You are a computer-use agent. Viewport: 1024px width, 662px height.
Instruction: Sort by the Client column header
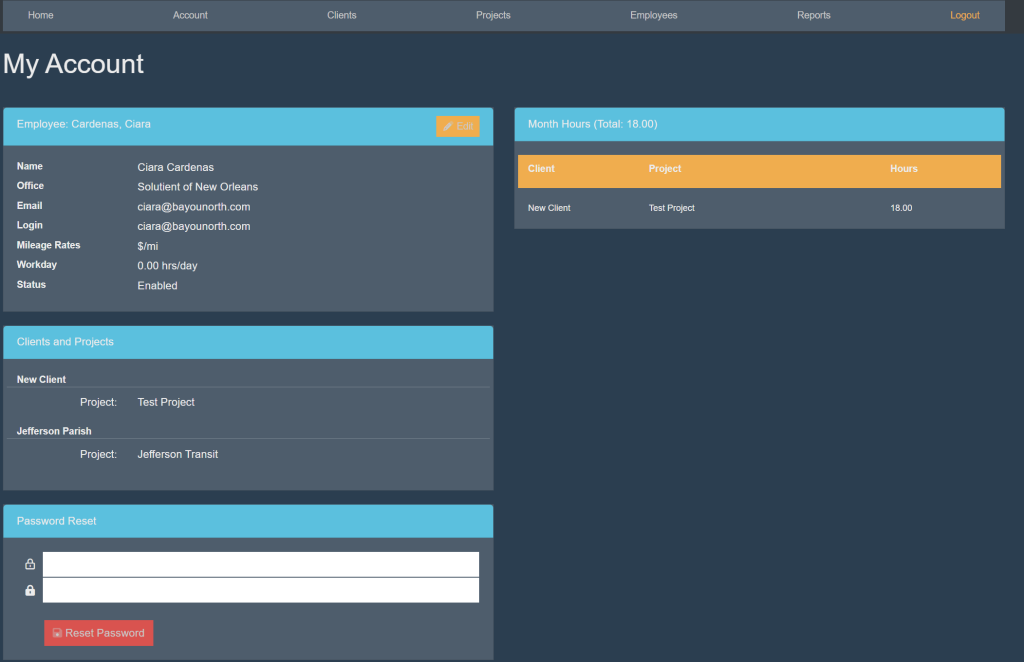click(541, 169)
